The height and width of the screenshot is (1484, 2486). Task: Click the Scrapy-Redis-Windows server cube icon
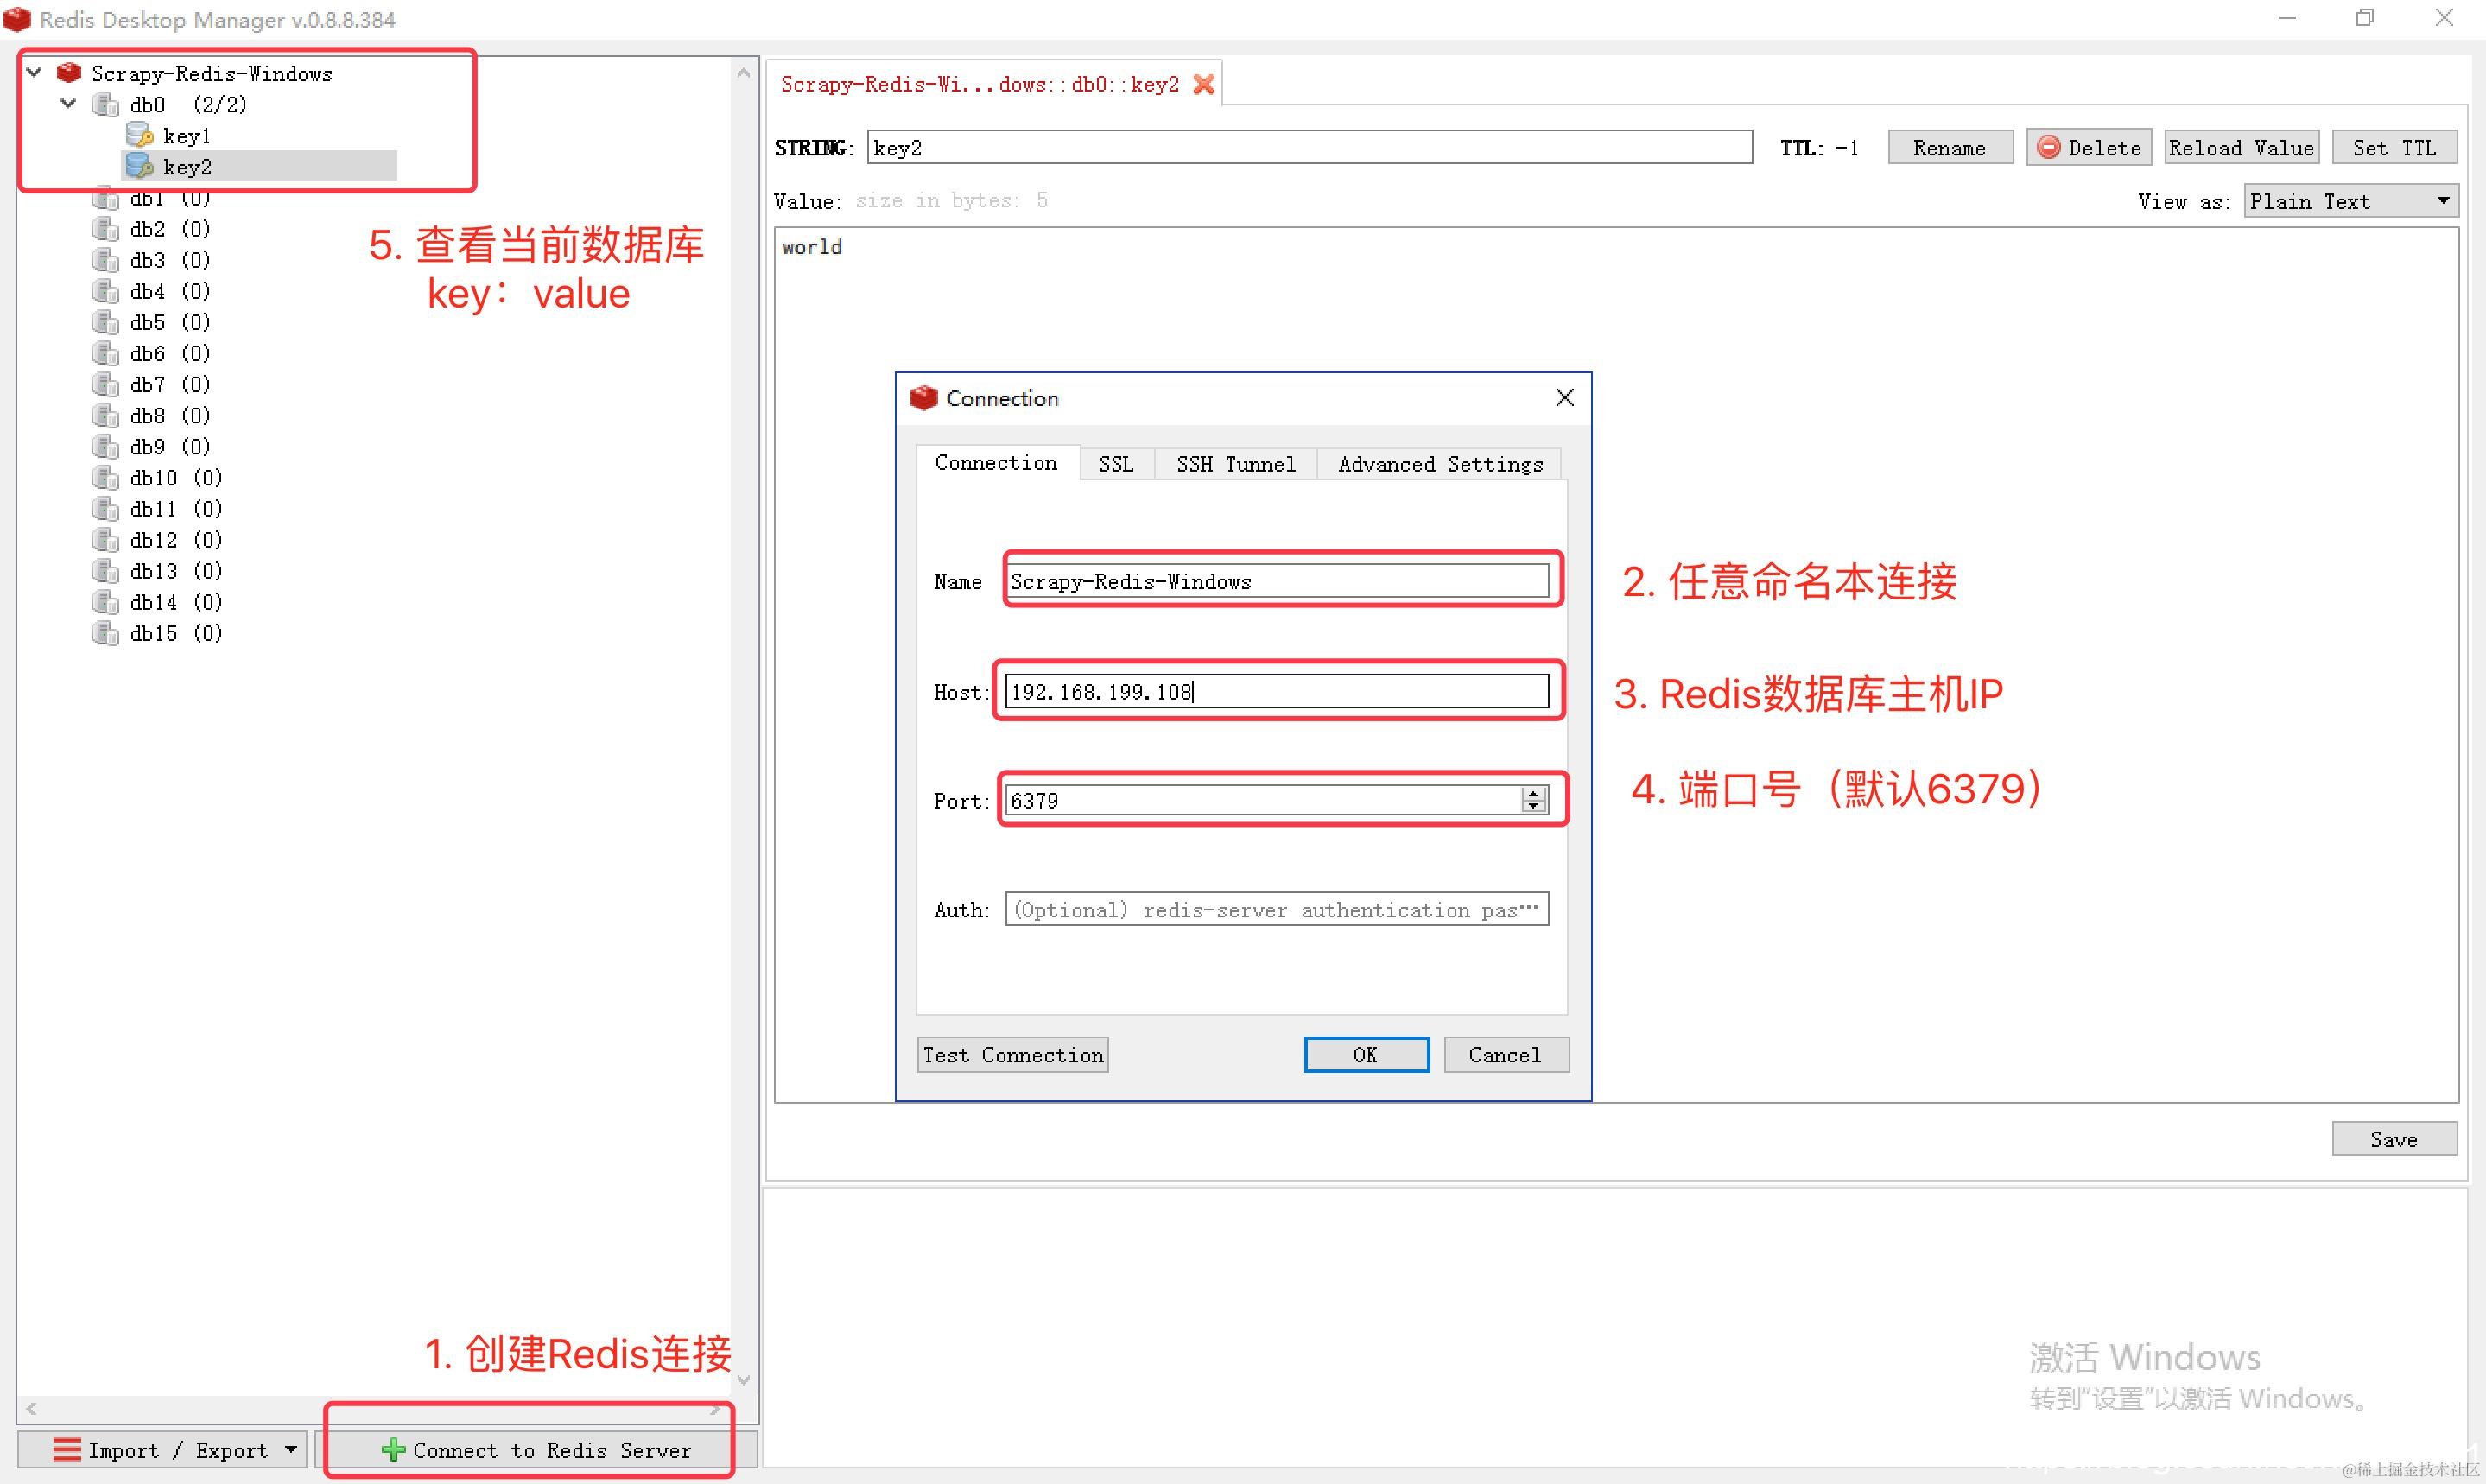(69, 73)
